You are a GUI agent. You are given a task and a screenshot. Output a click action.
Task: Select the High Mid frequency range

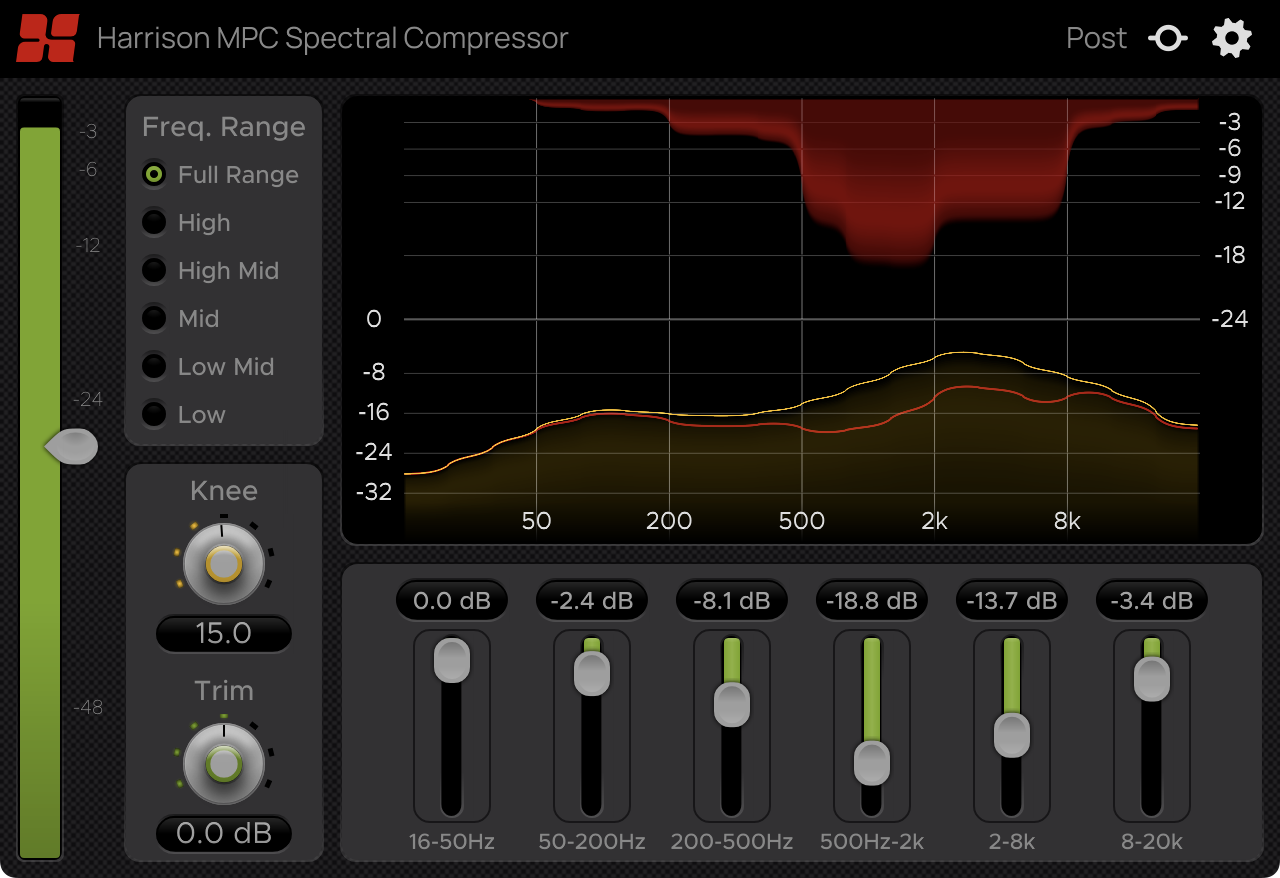pyautogui.click(x=210, y=271)
